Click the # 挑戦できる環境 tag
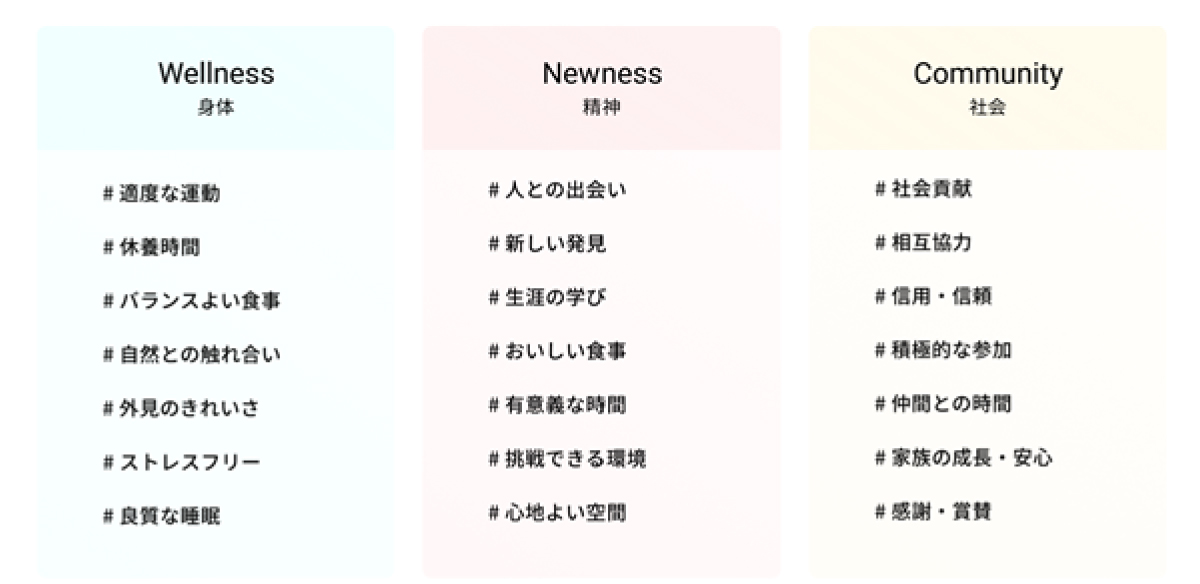Screen dimensions: 1200x584 pos(567,460)
